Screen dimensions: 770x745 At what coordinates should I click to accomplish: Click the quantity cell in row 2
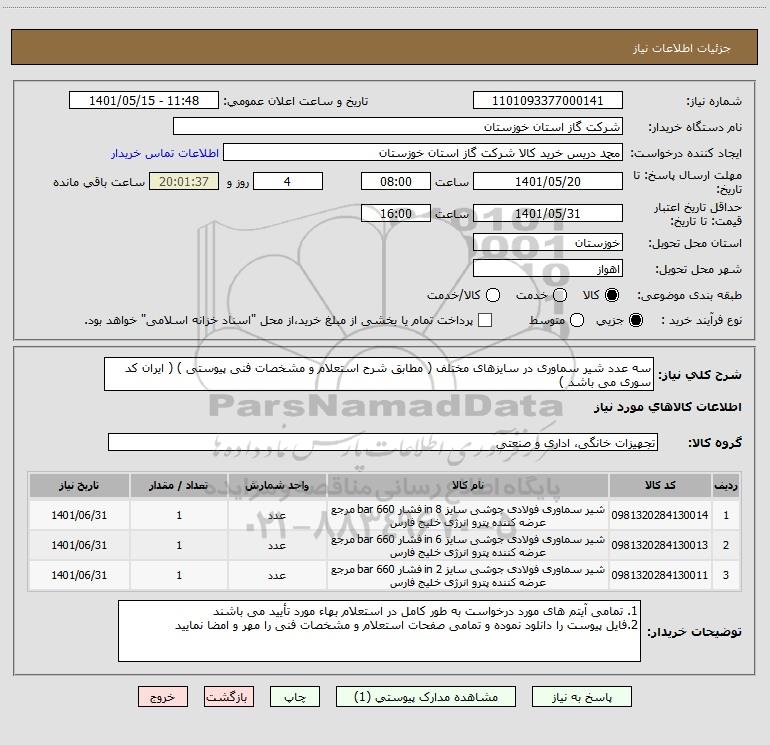(179, 545)
